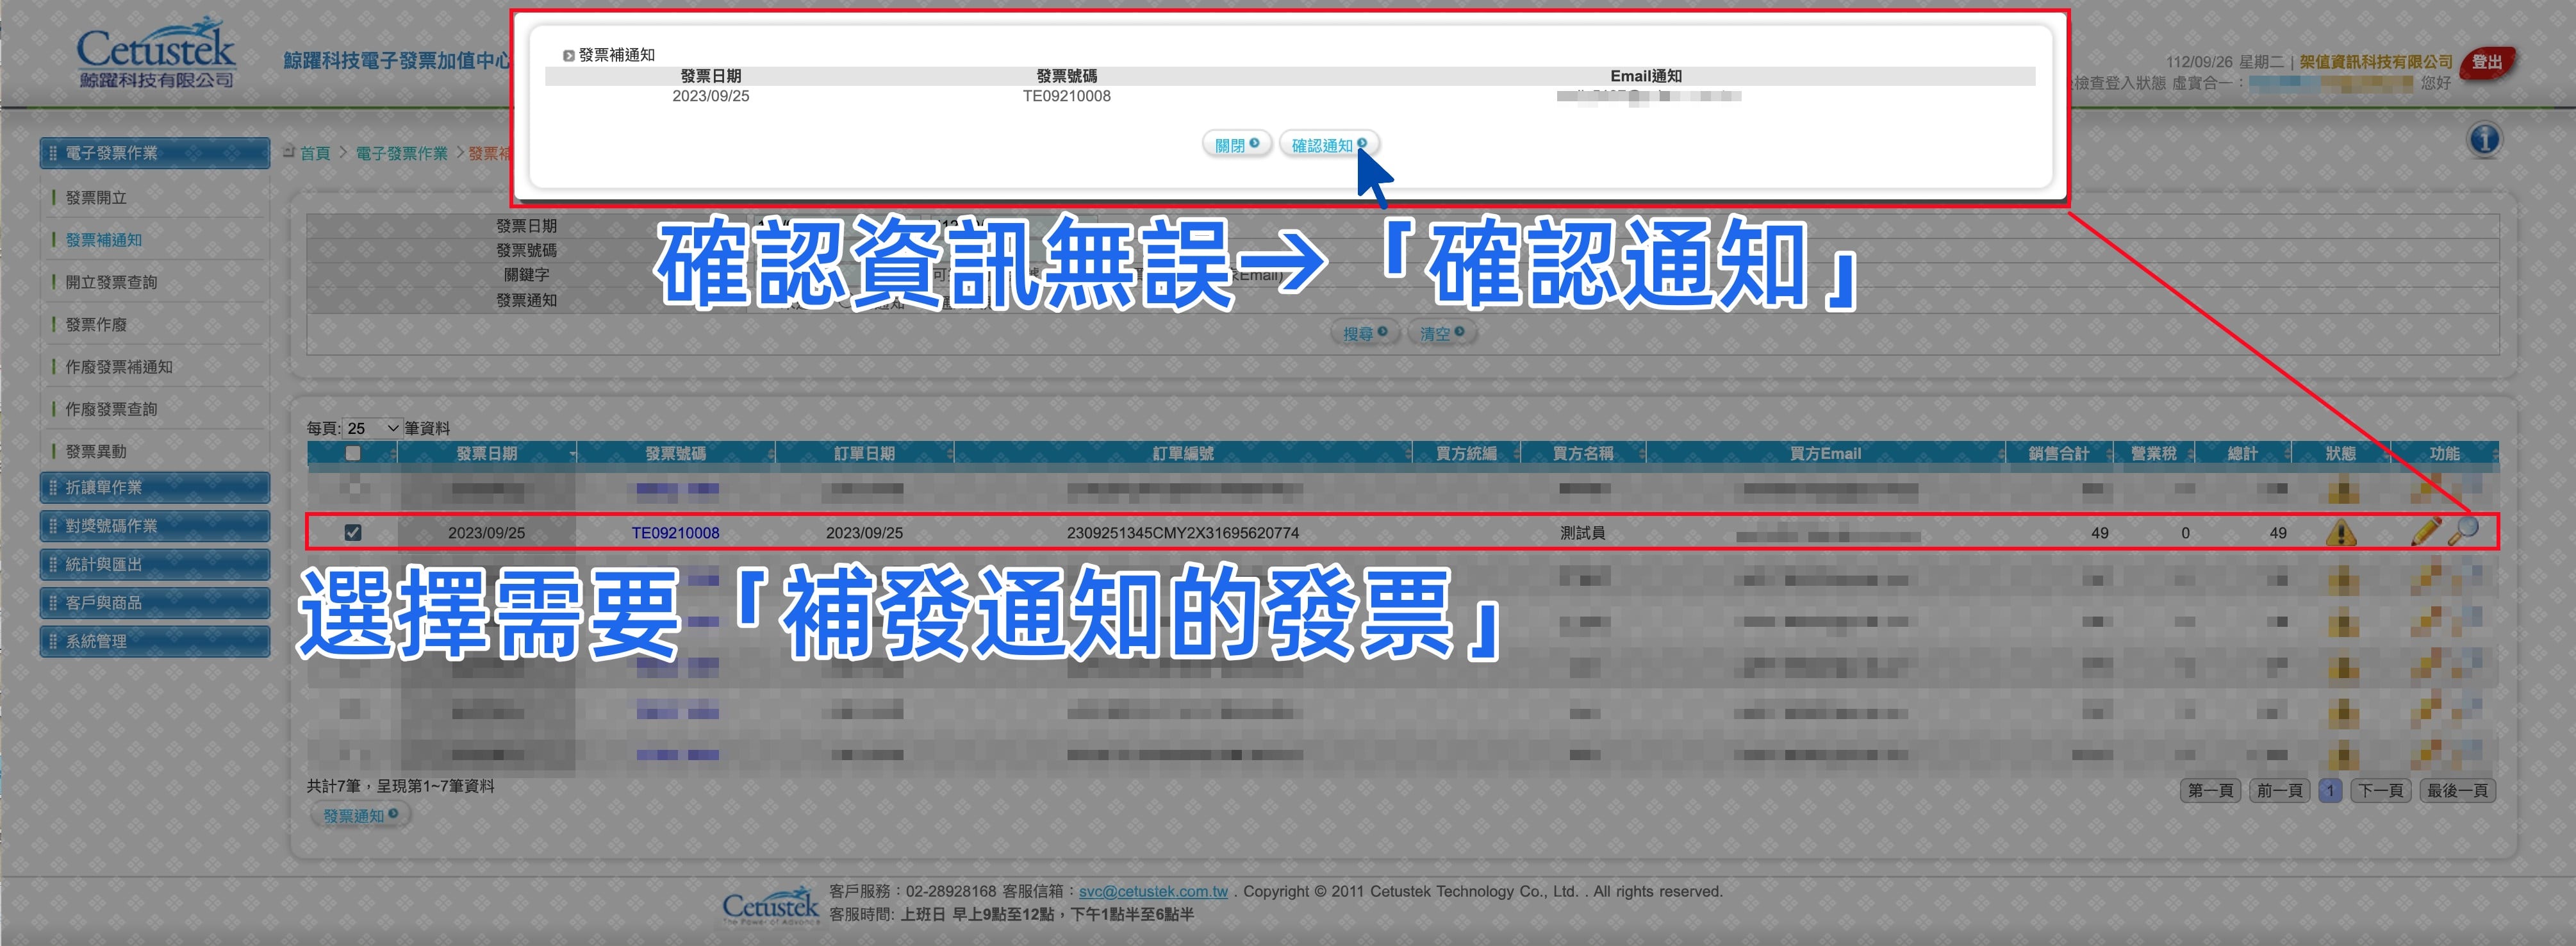The image size is (2576, 946).
Task: Click the 電子發票作業 breadcrumb link
Action: 401,153
